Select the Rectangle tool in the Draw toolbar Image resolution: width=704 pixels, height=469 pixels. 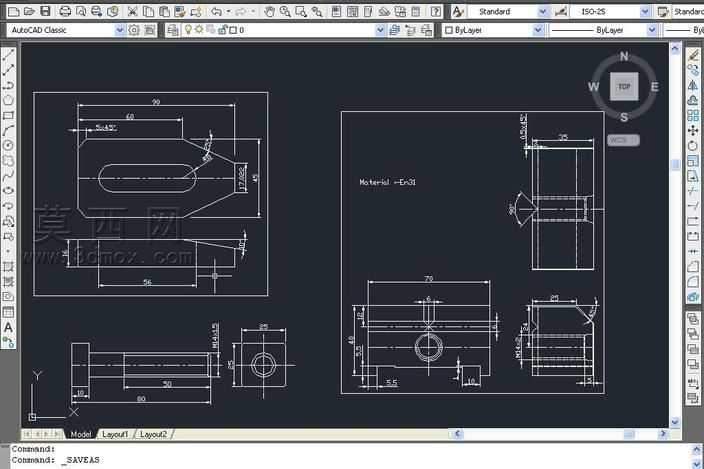(x=8, y=115)
